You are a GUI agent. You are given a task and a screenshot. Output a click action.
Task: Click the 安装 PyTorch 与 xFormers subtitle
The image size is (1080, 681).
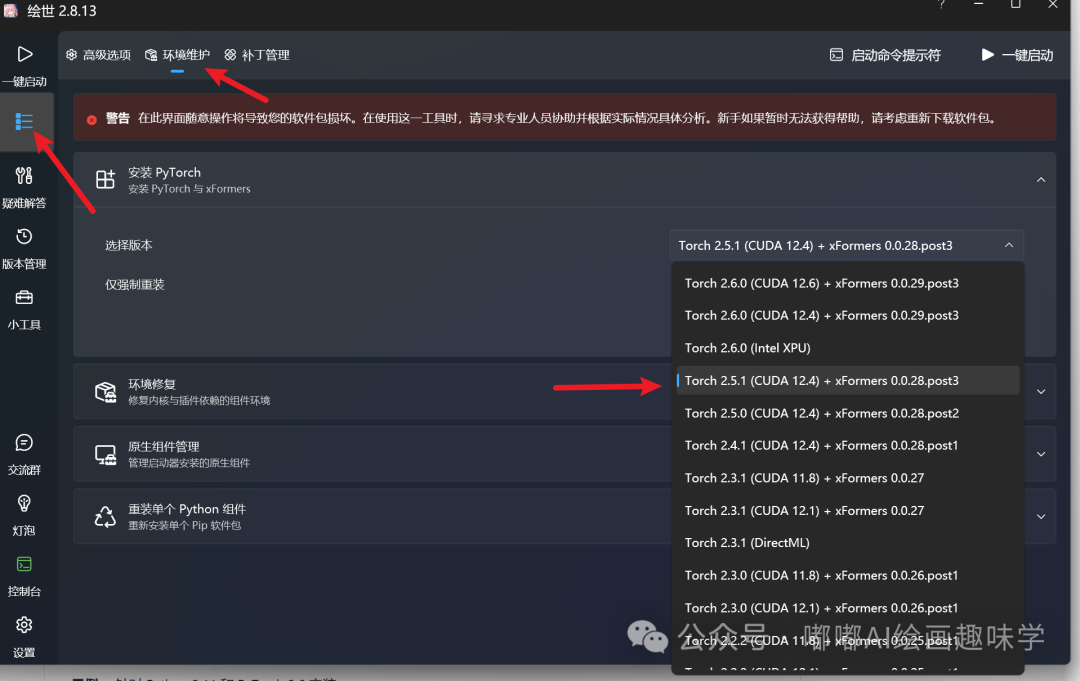[189, 189]
